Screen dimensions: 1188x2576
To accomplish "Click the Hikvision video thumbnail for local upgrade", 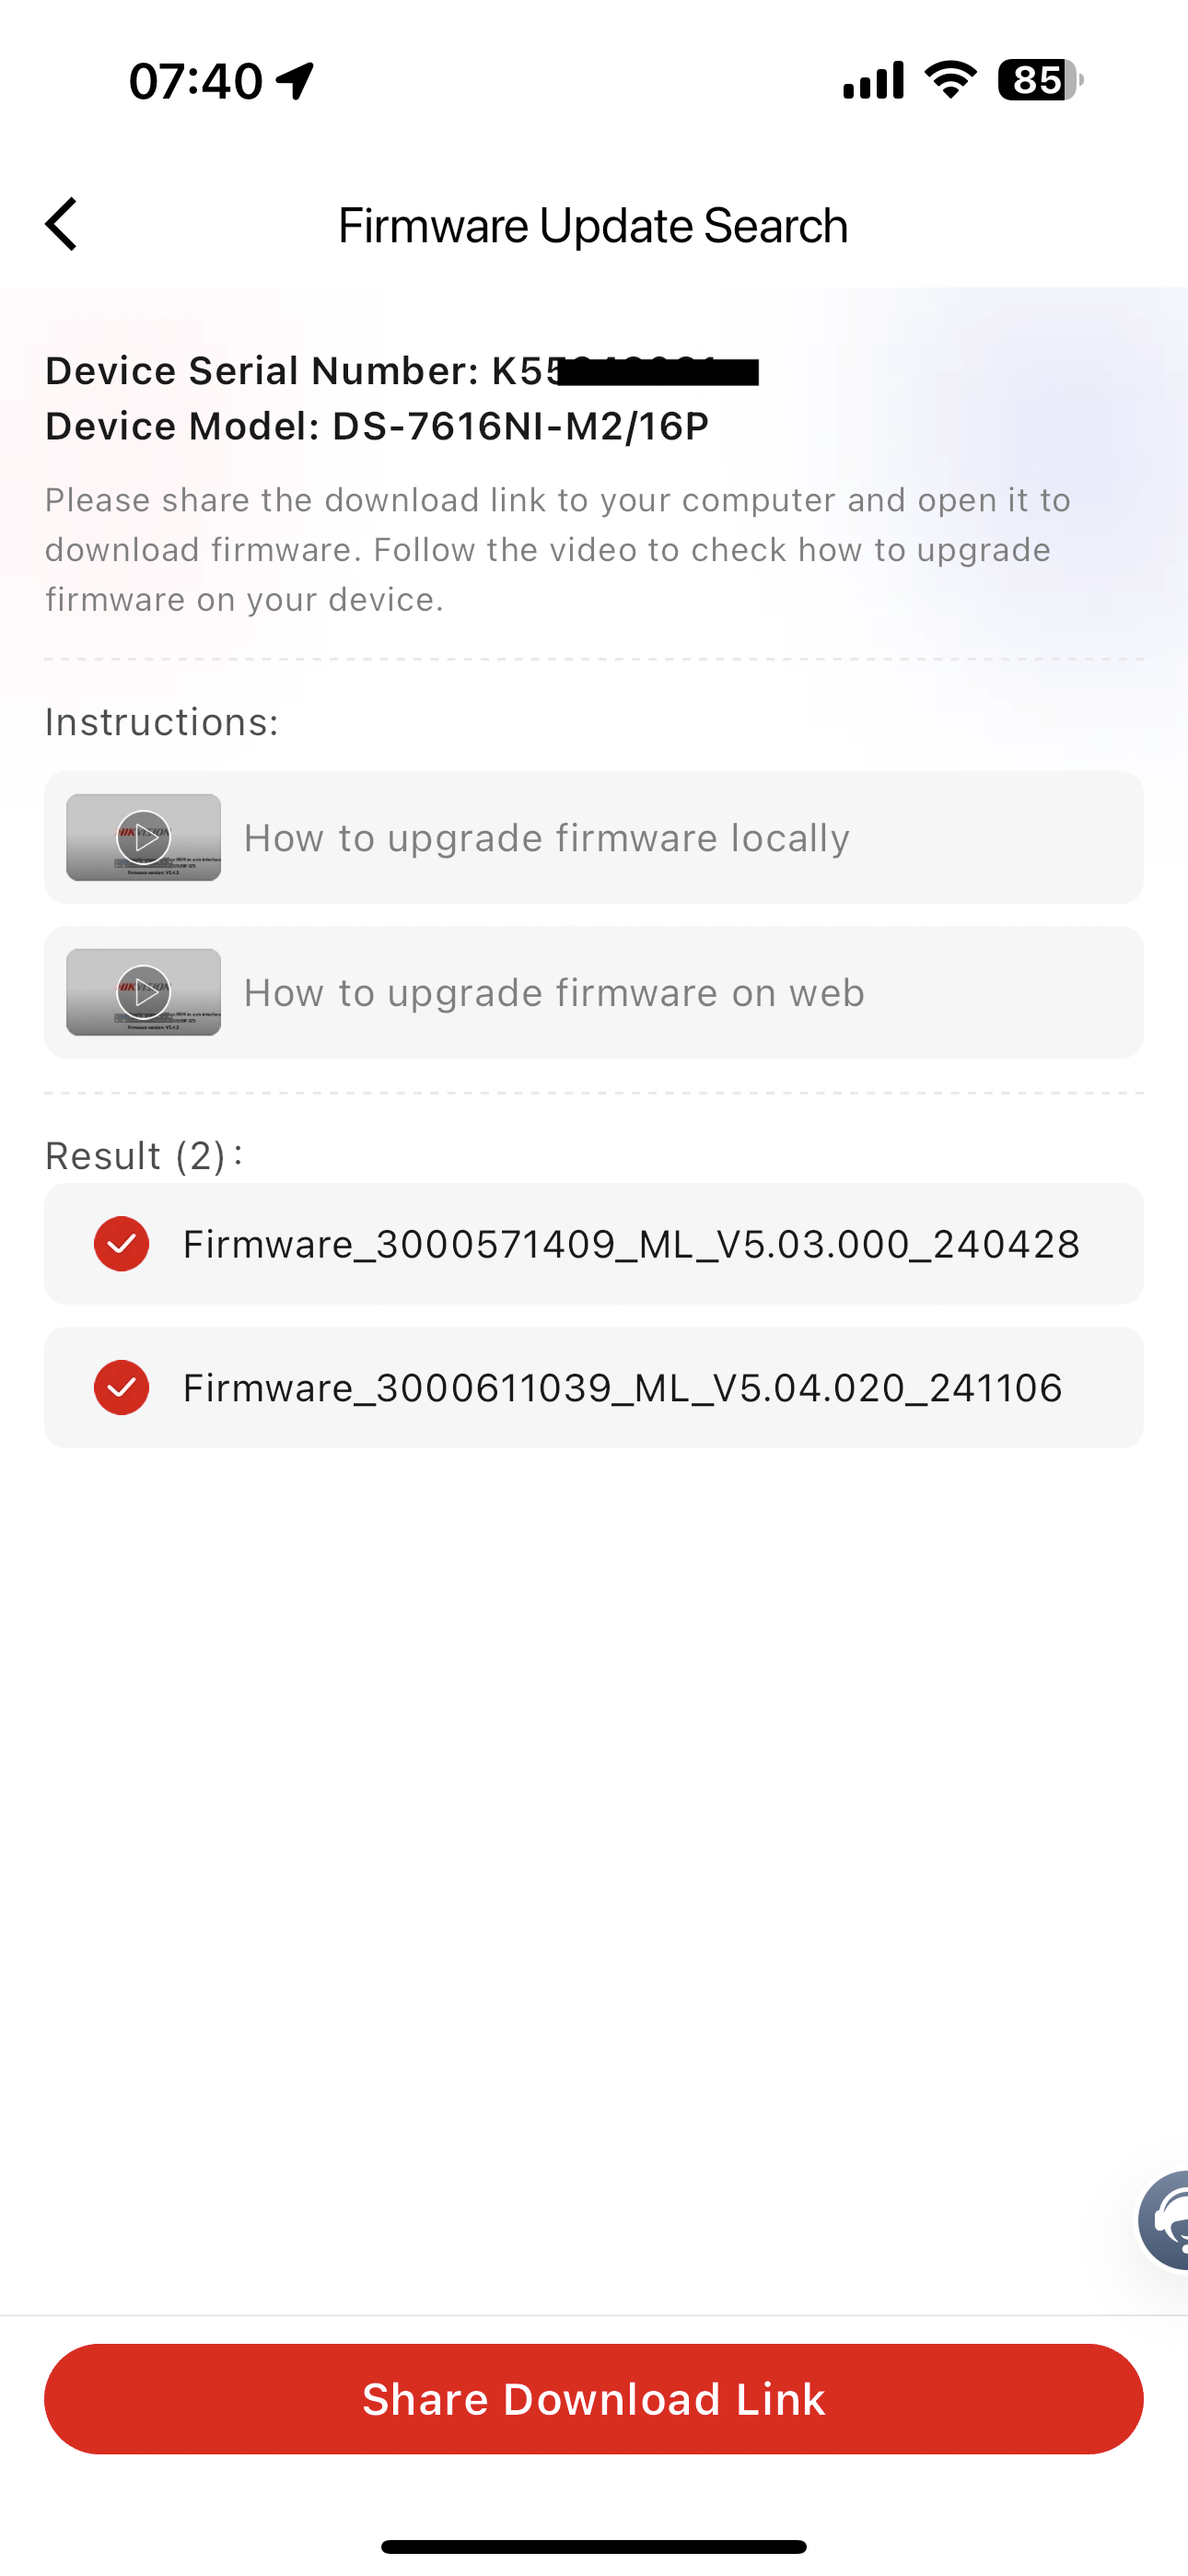I will [142, 838].
